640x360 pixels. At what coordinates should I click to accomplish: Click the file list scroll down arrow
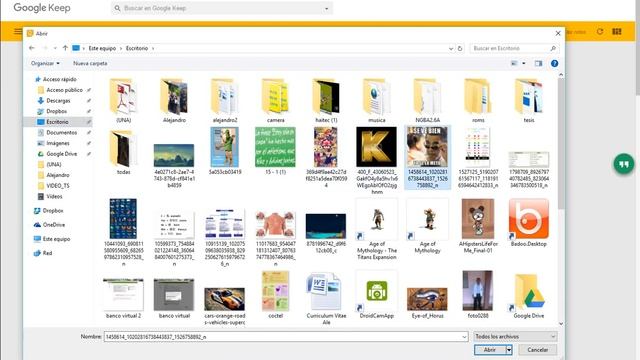[561, 324]
